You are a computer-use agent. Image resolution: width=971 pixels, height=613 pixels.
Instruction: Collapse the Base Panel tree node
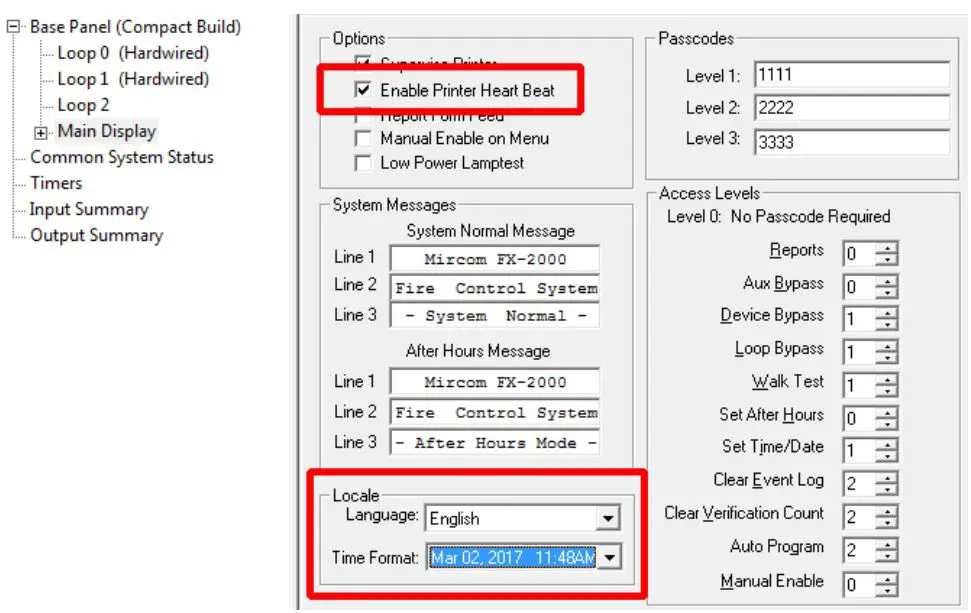pos(13,27)
